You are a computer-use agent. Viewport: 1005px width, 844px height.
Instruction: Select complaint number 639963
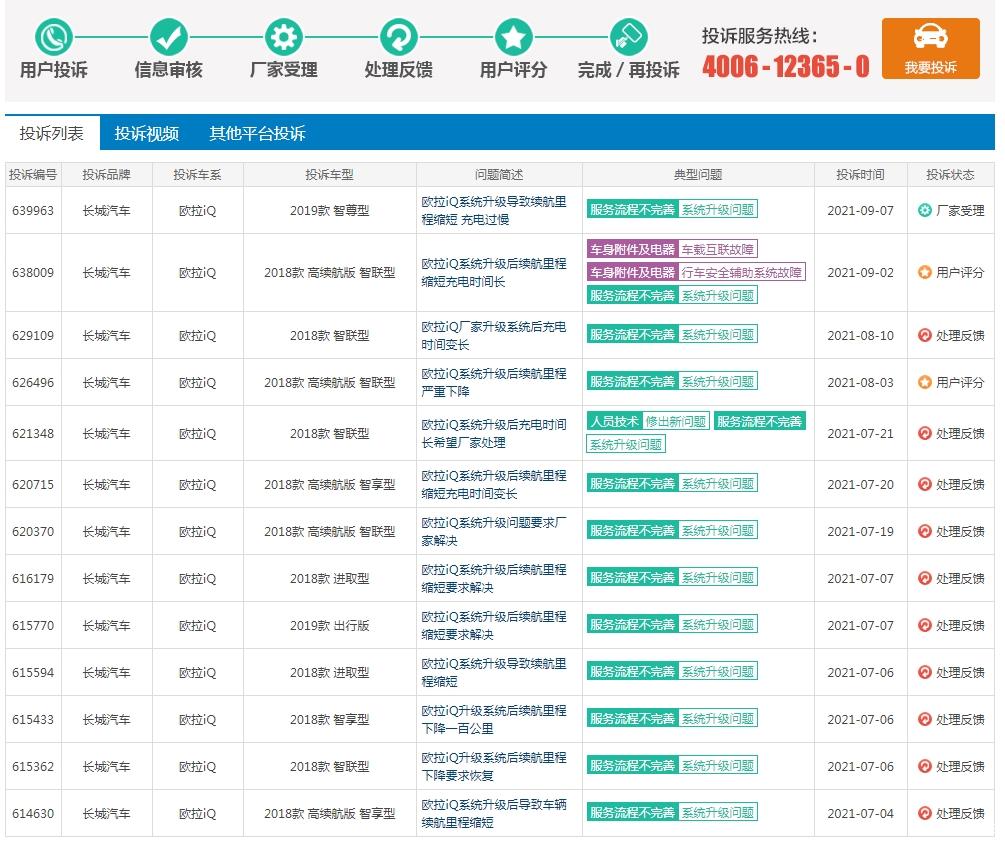pyautogui.click(x=33, y=210)
